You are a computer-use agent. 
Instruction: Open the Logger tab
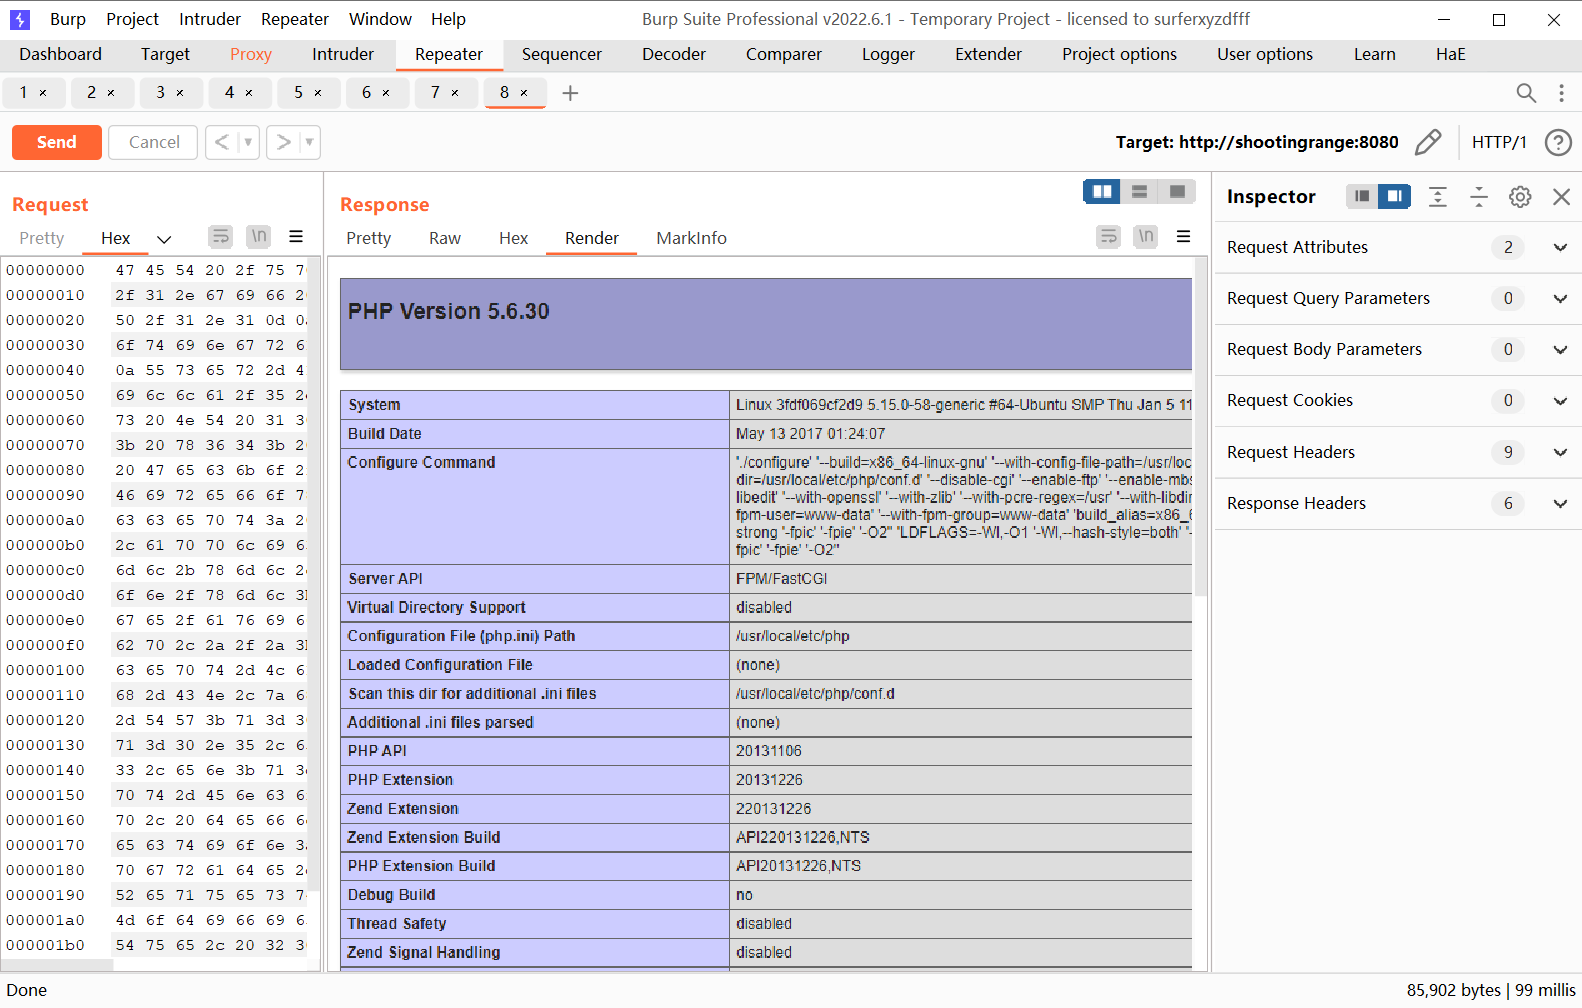tap(888, 54)
